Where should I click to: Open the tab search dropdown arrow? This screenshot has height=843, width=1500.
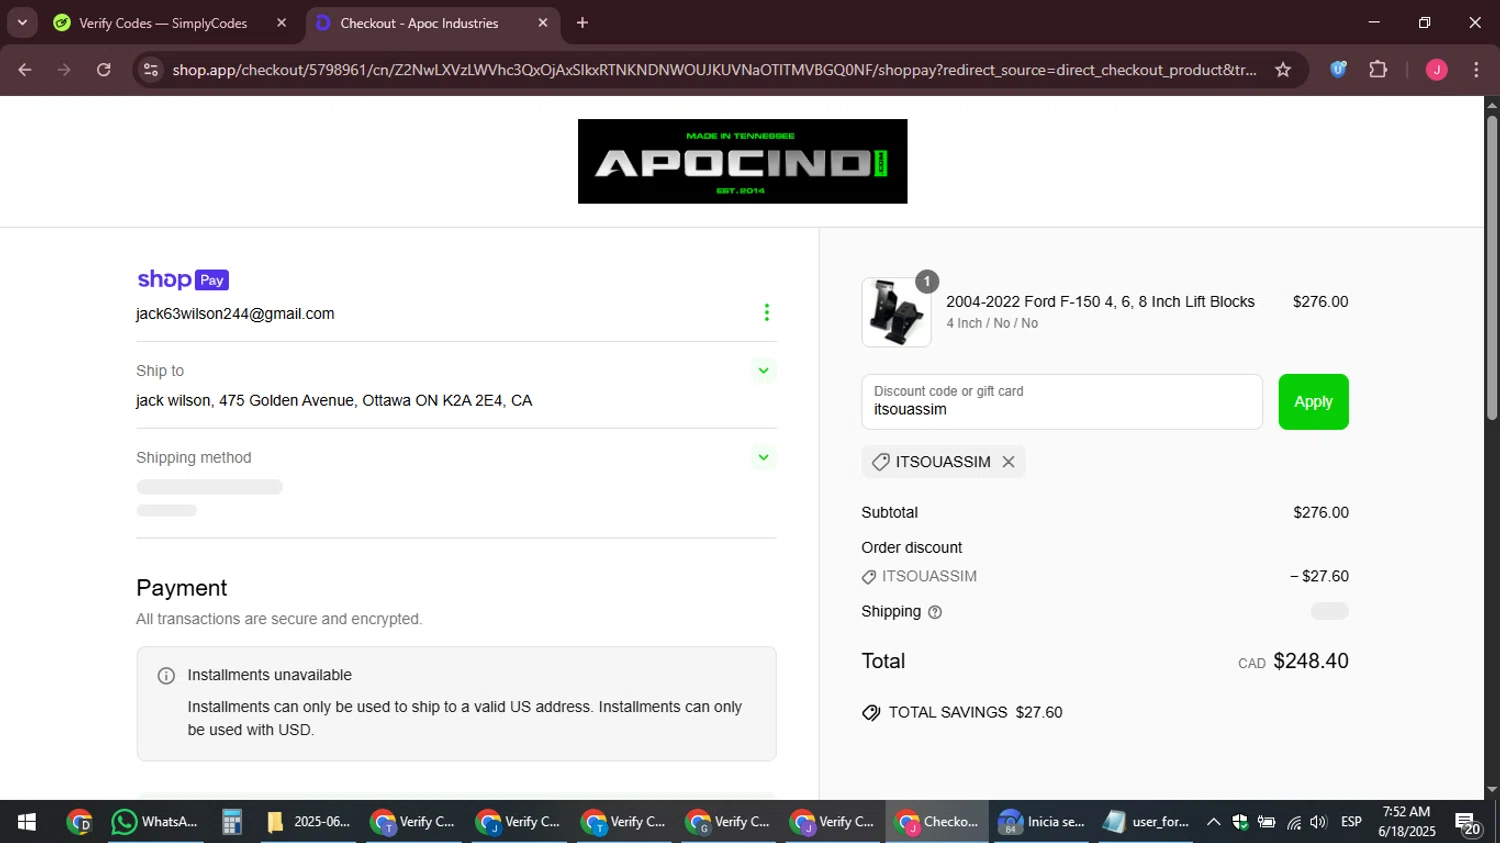click(22, 23)
